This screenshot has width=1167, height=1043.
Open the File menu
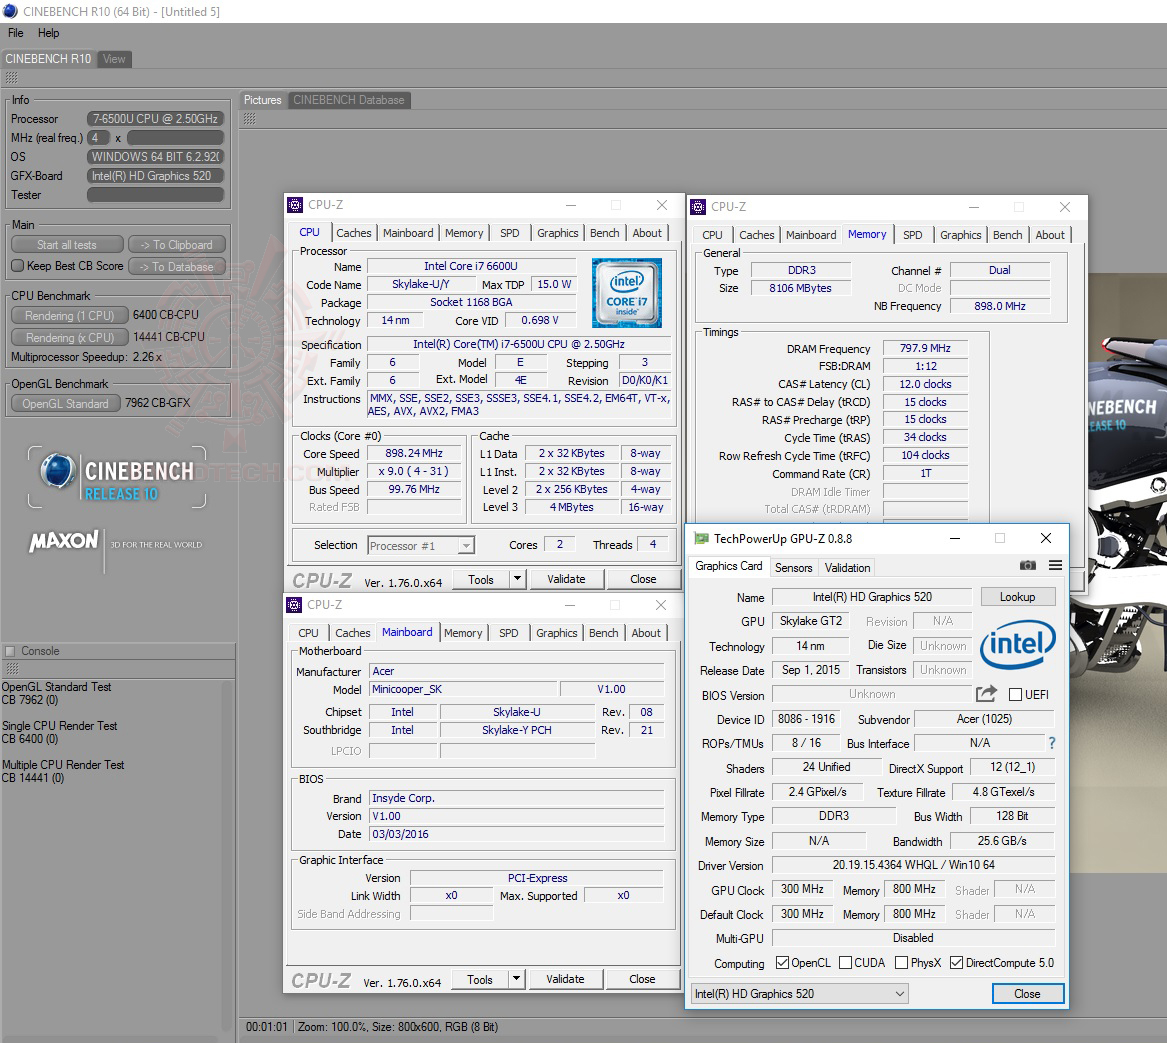(16, 33)
